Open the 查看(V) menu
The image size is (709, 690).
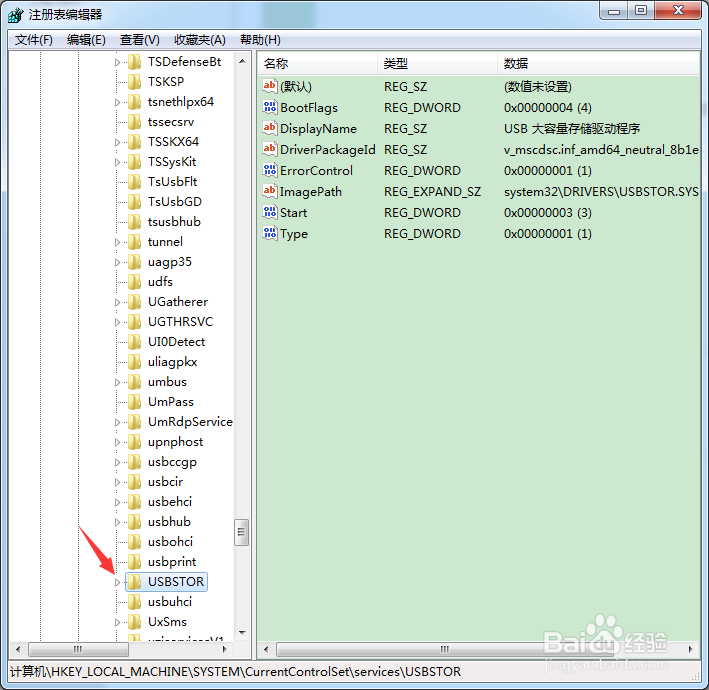click(x=139, y=40)
